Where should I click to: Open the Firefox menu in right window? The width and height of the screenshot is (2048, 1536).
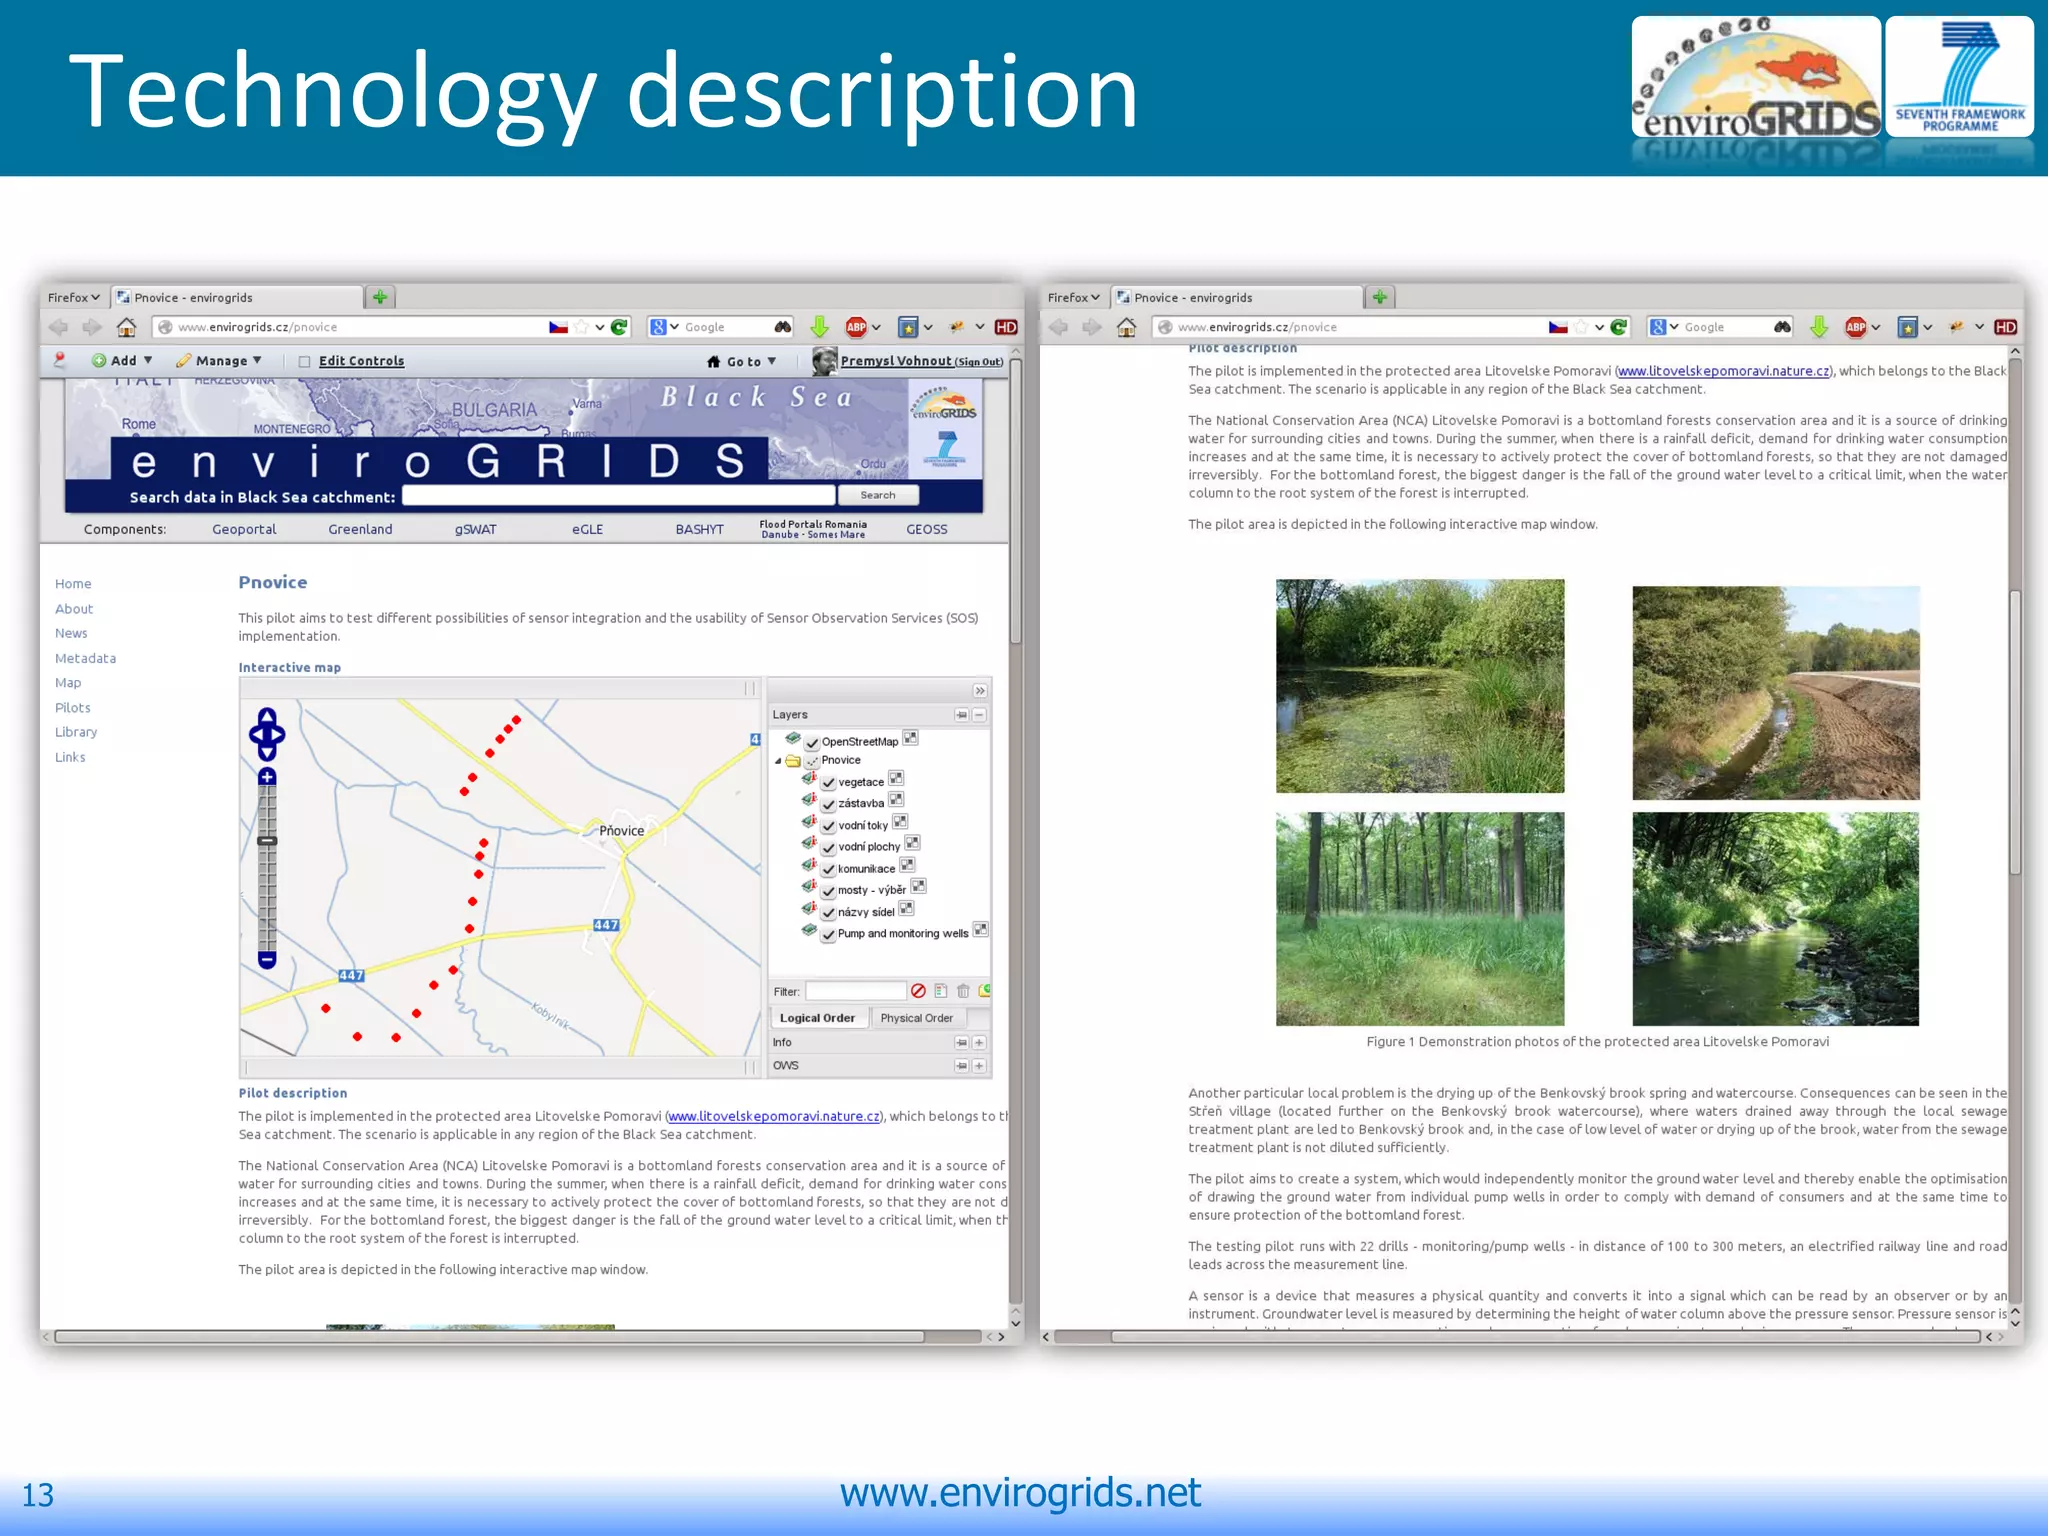(1074, 297)
